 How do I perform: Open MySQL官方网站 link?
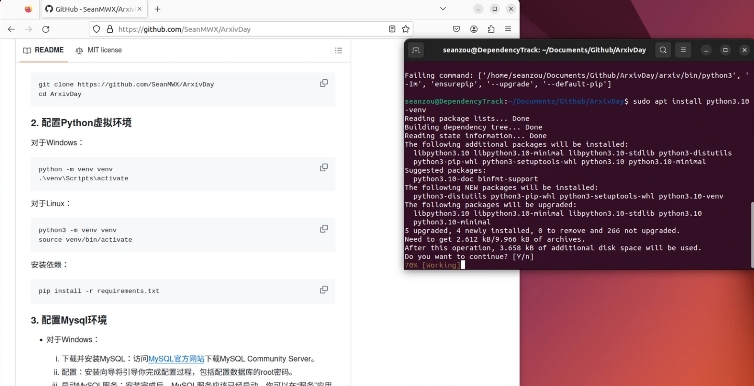(x=176, y=359)
